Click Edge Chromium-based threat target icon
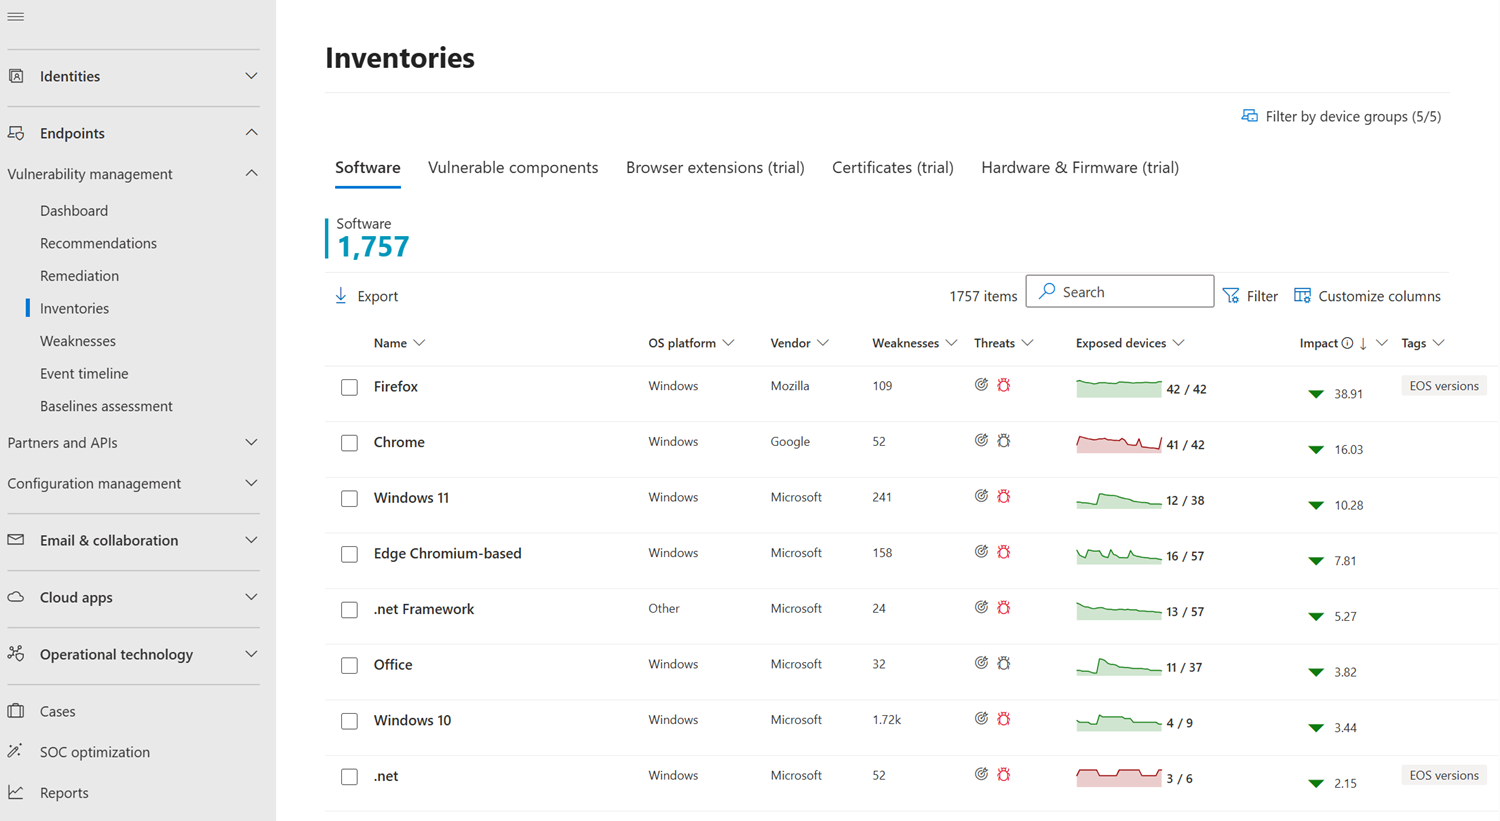Viewport: 1500px width, 821px height. [981, 552]
